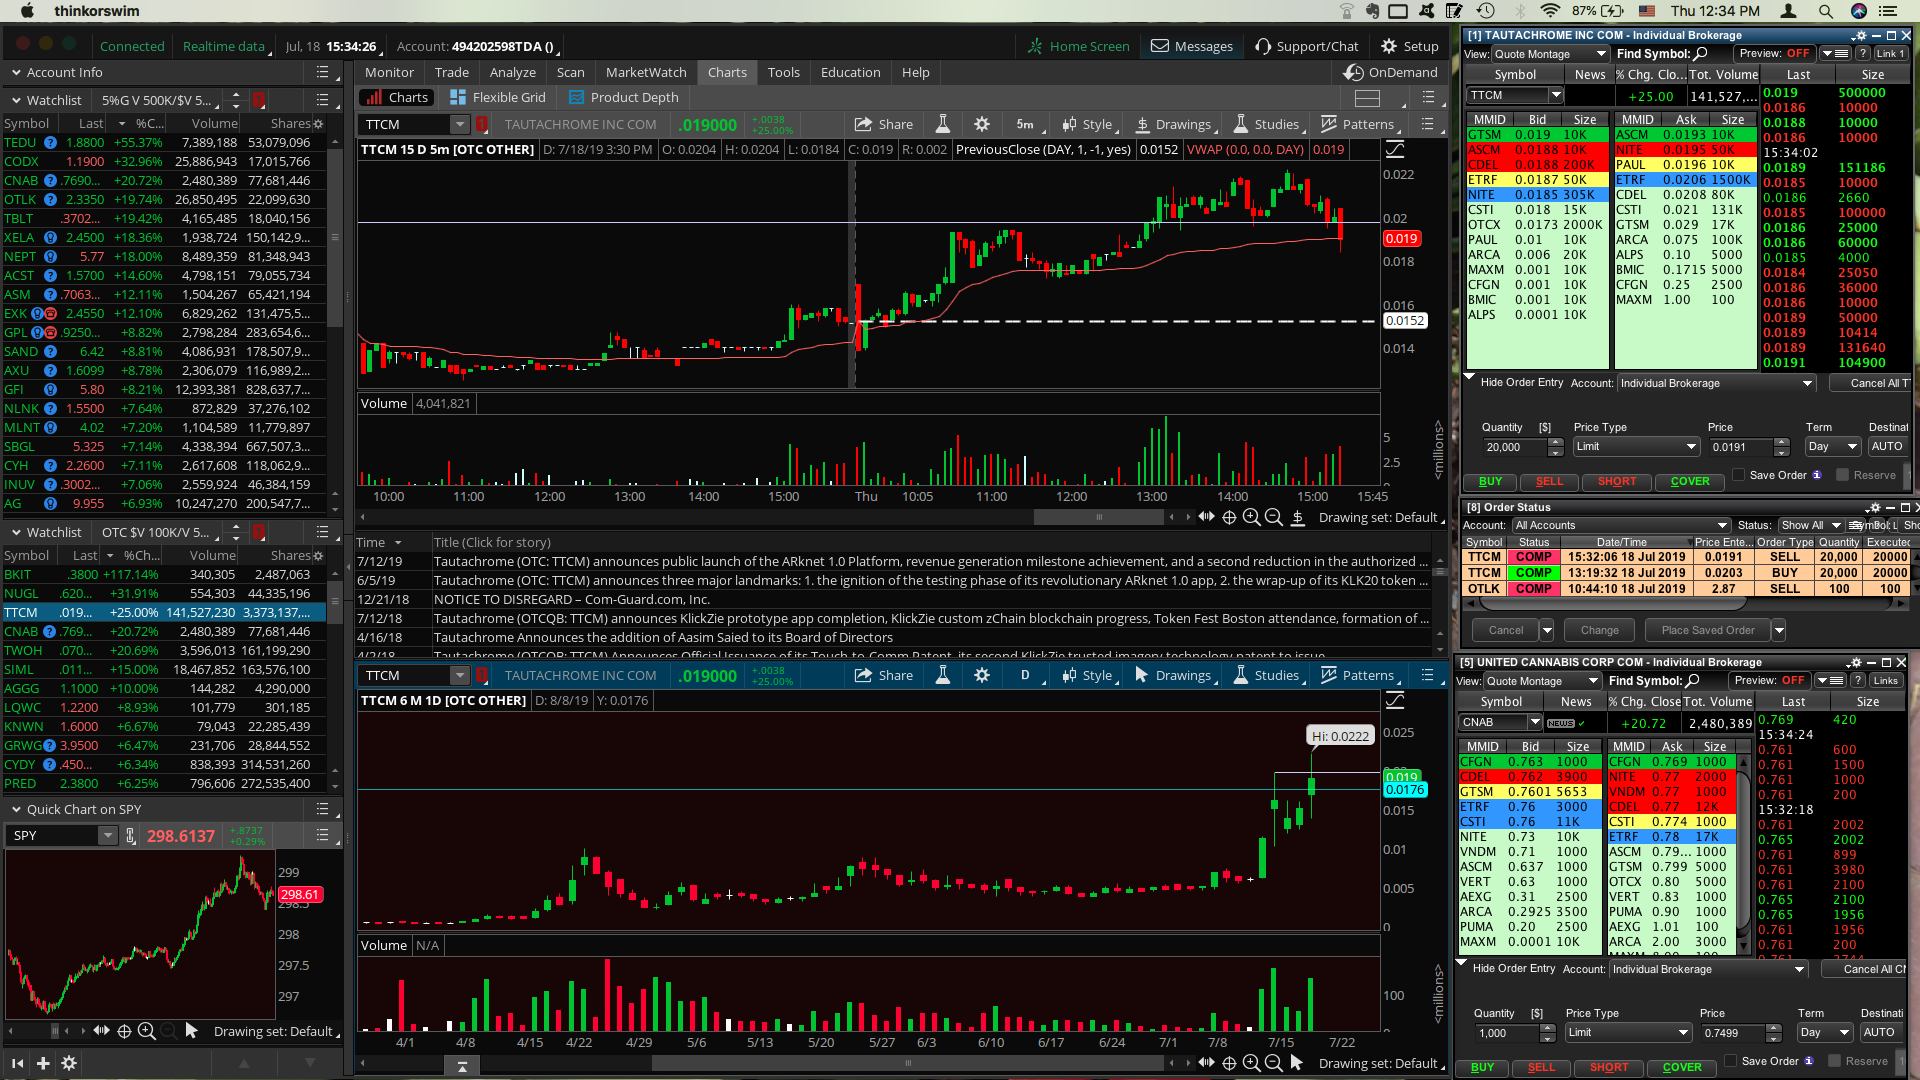Click Place Saved Order button
The image size is (1920, 1080).
coord(1707,630)
